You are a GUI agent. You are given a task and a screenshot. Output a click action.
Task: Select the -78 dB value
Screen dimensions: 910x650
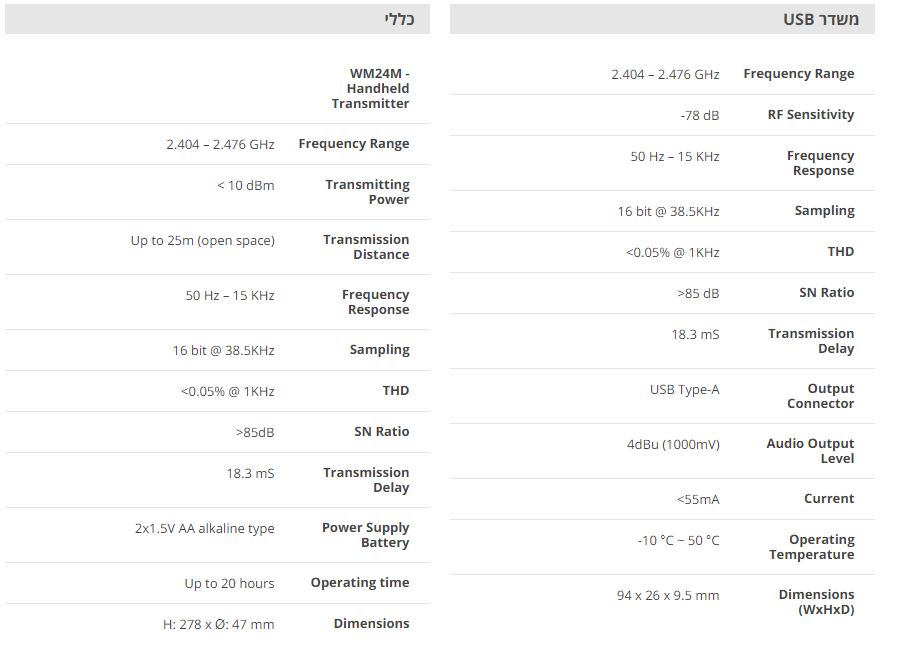699,116
